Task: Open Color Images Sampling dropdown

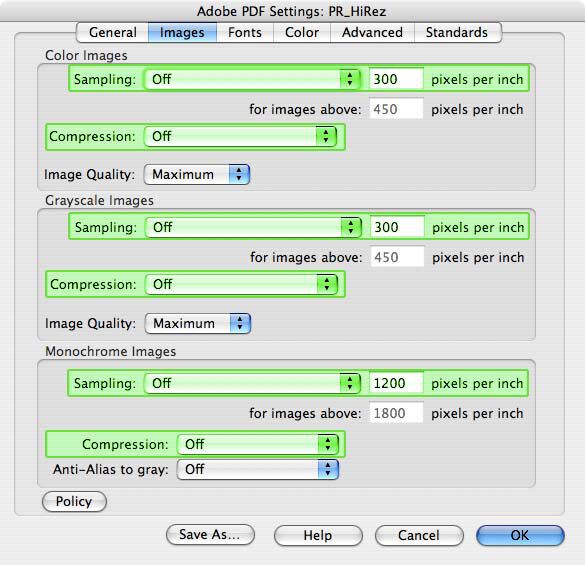Action: [252, 79]
